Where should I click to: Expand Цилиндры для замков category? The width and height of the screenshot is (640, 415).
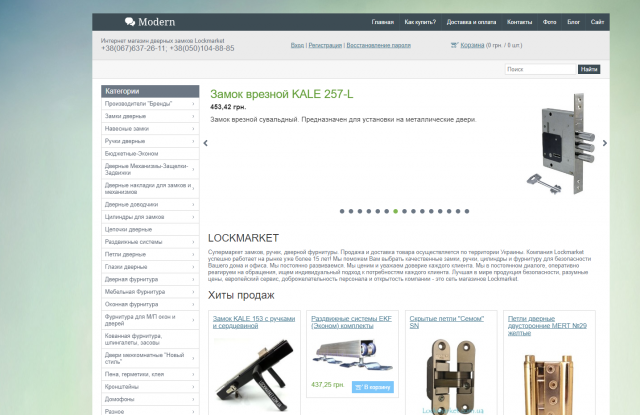150,217
